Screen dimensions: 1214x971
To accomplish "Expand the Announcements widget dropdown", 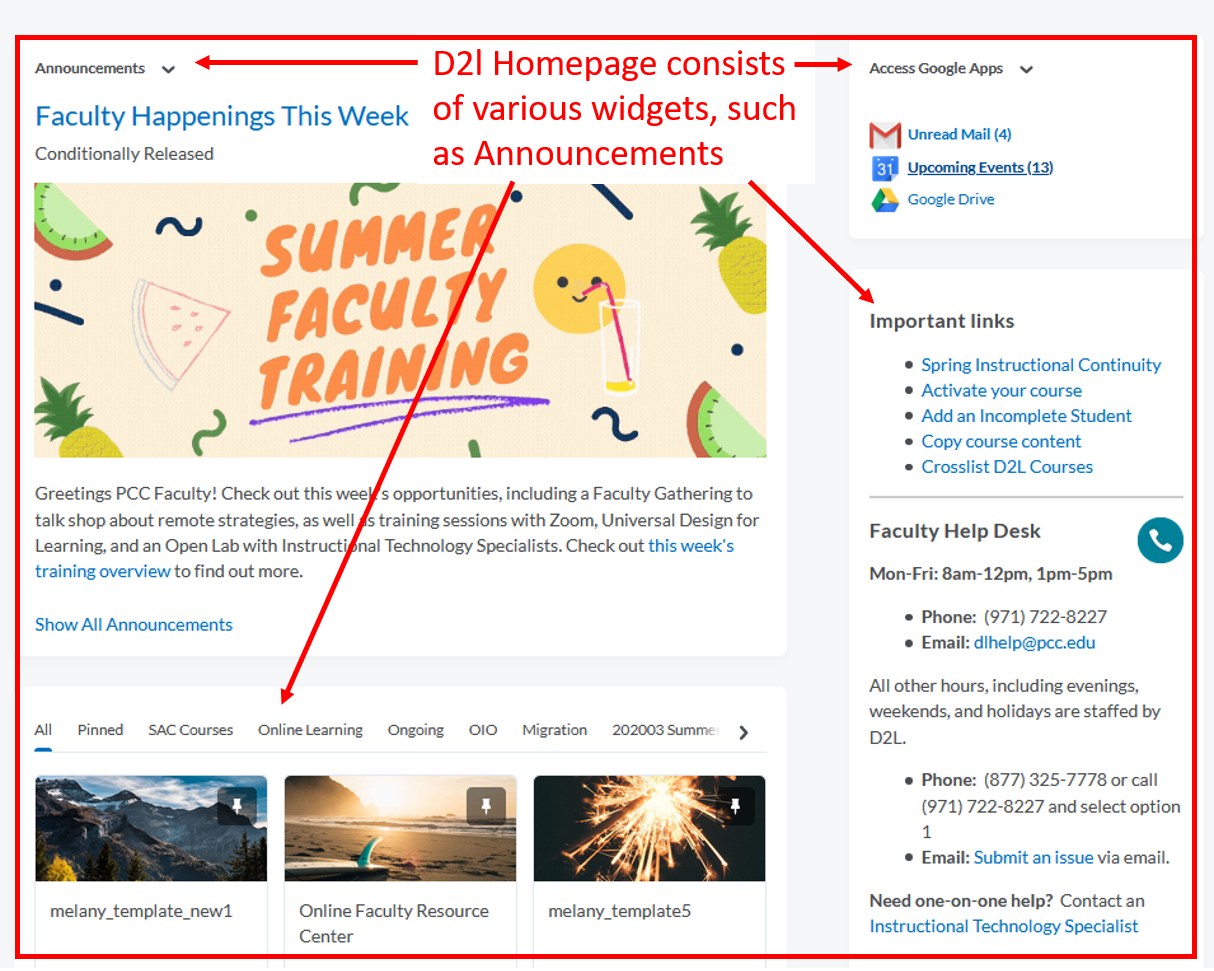I will tap(169, 69).
